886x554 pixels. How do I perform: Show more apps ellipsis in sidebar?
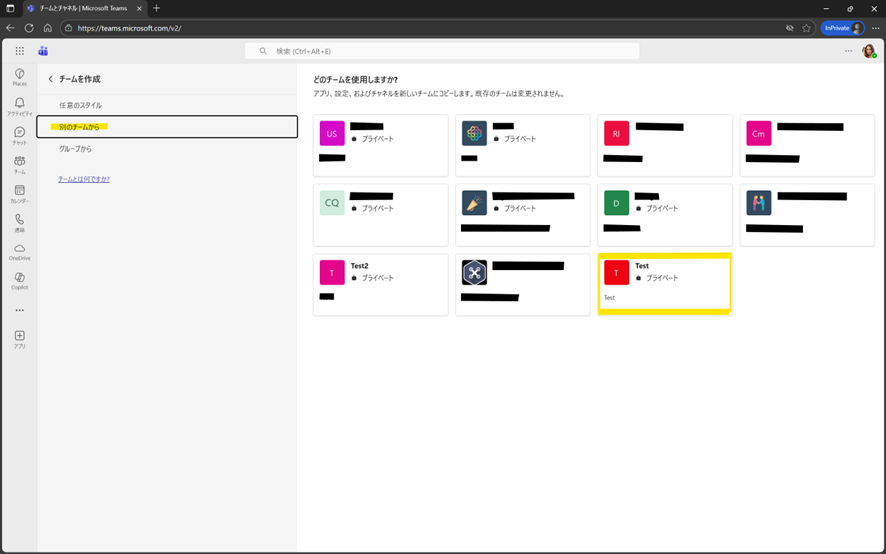pyautogui.click(x=20, y=310)
